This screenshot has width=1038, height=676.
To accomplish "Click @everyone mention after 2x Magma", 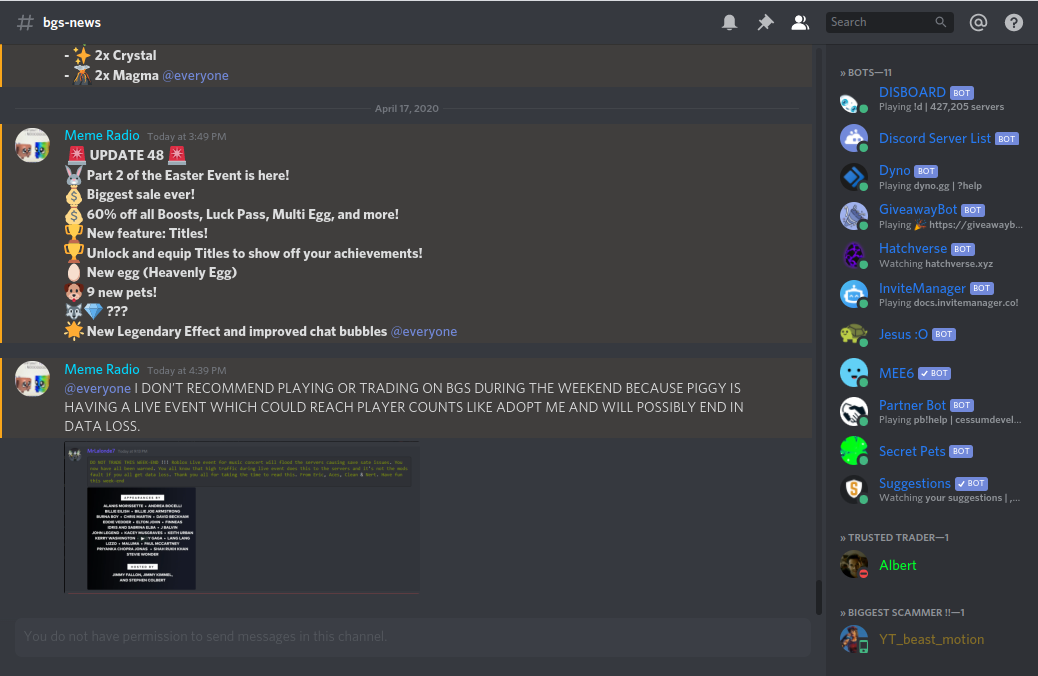I will click(195, 75).
